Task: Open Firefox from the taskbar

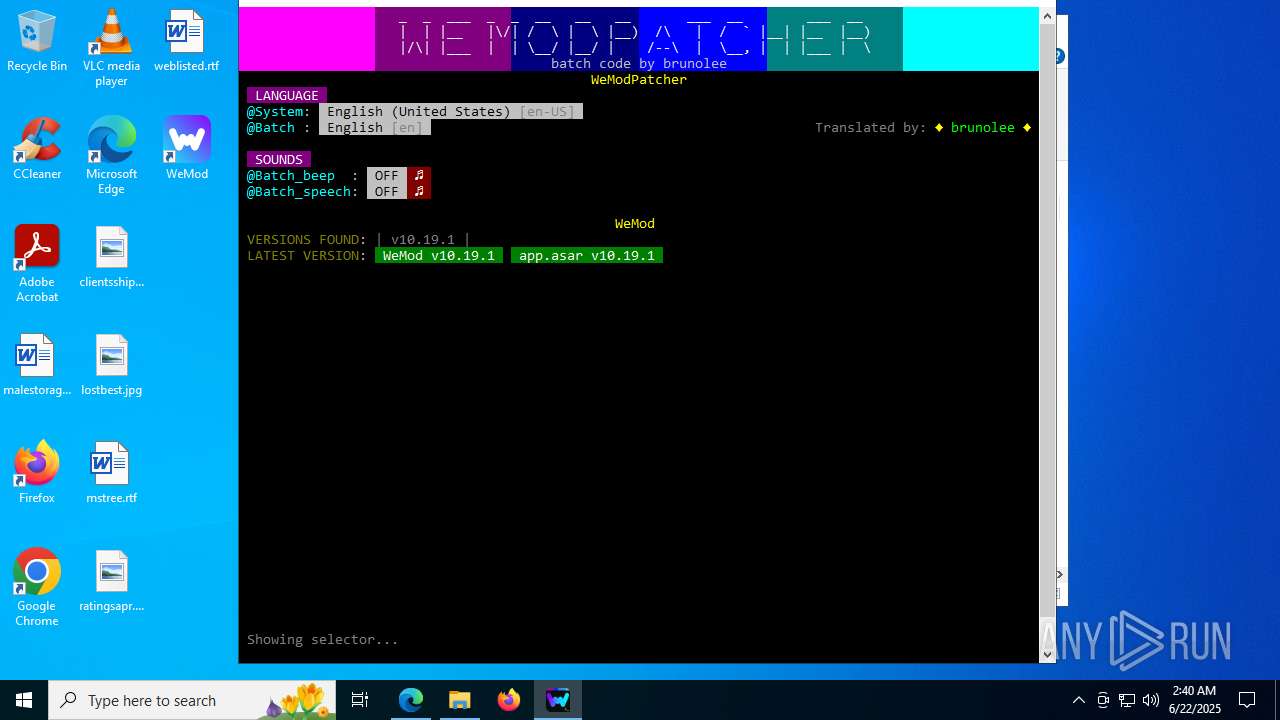Action: [509, 700]
